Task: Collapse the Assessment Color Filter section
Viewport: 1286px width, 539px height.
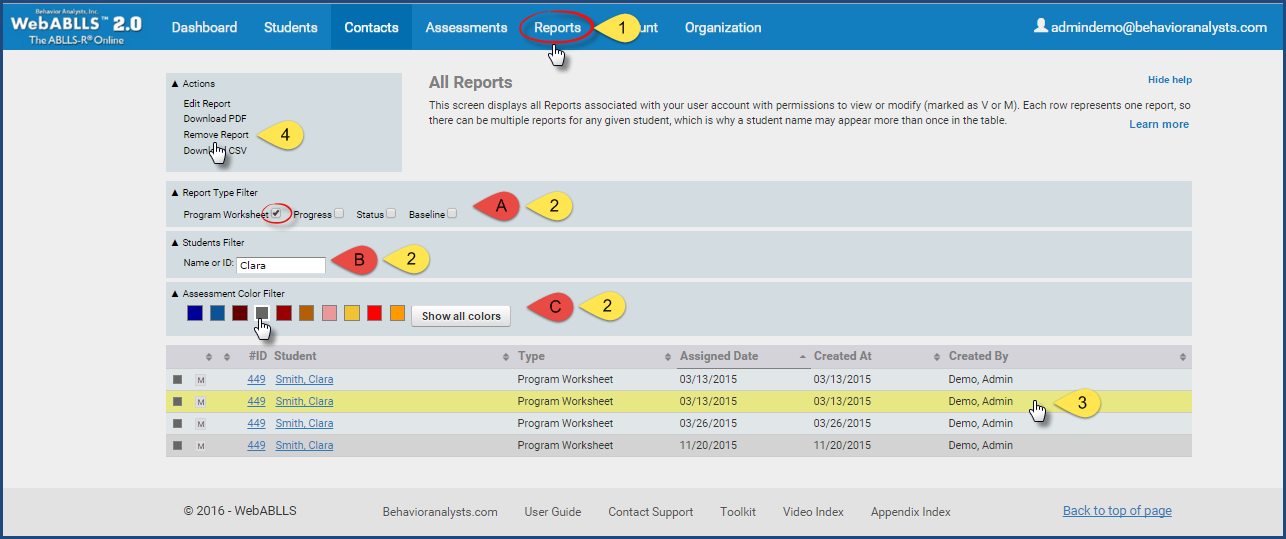Action: point(176,294)
